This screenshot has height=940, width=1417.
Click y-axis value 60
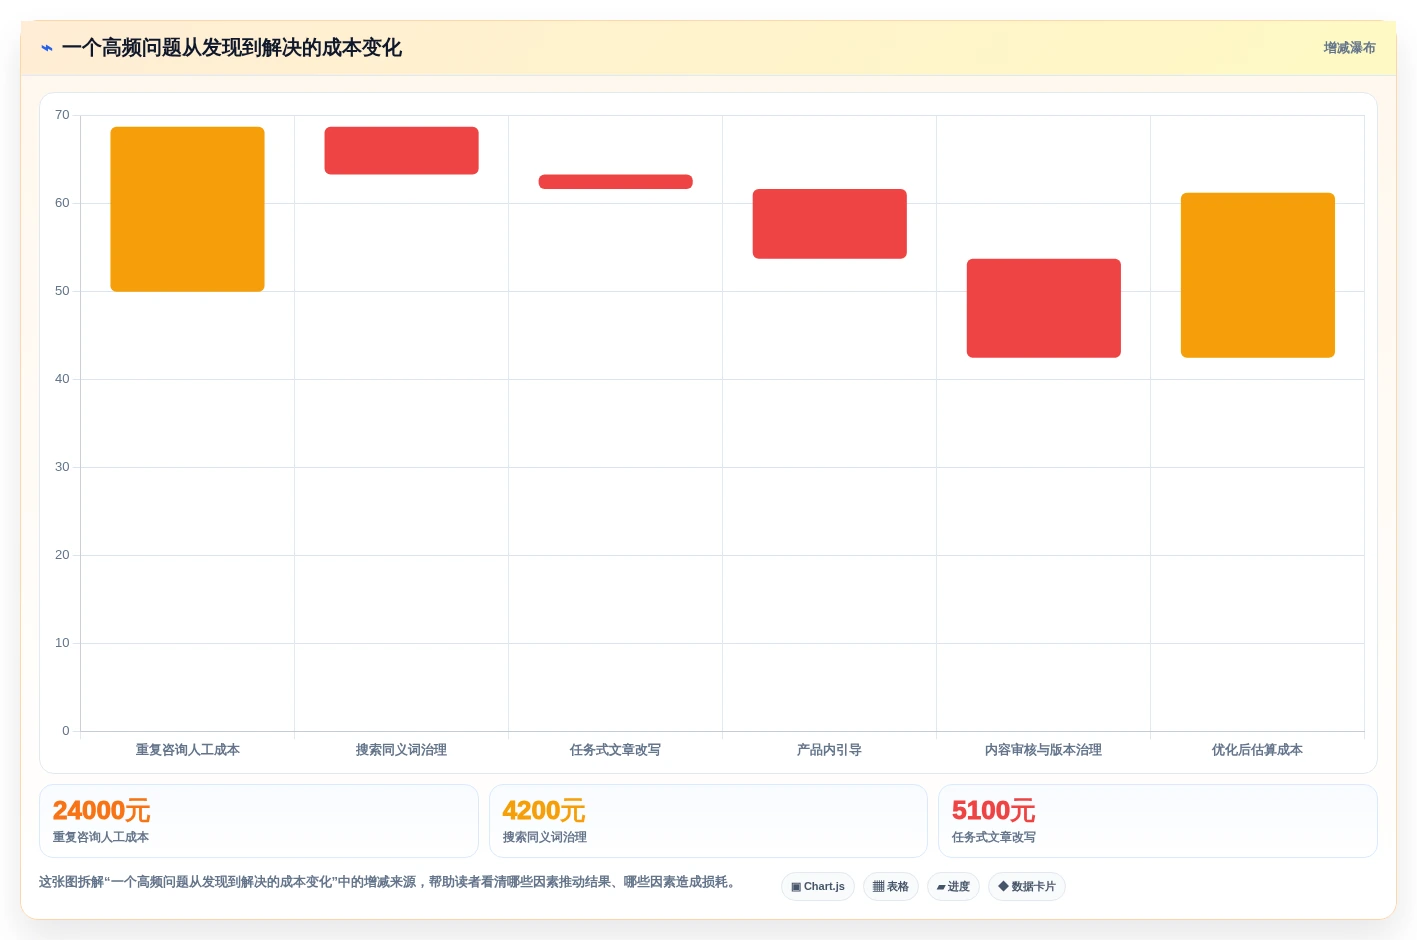62,203
